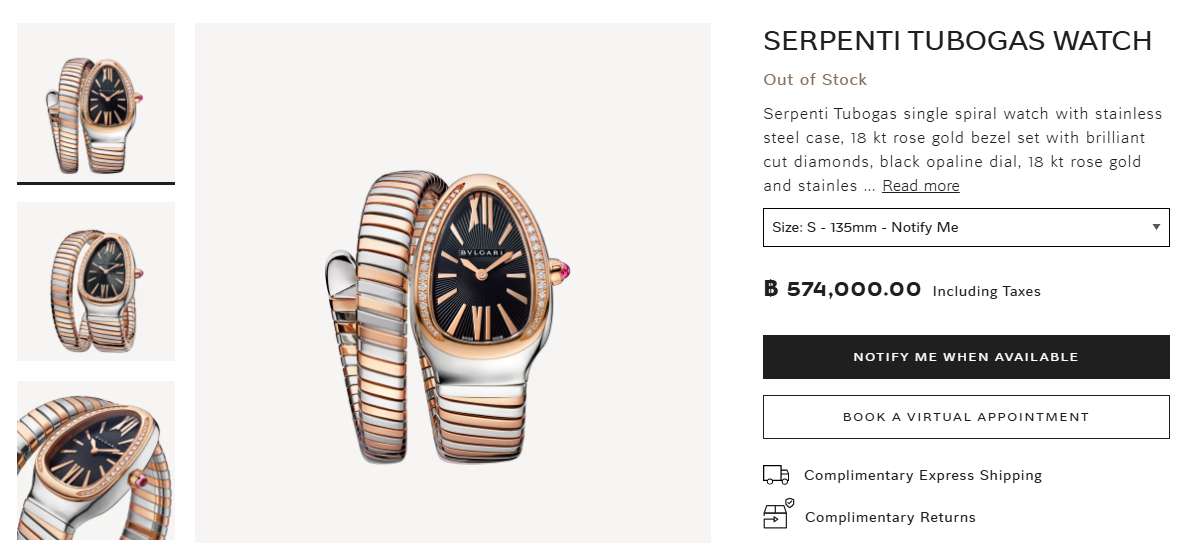The height and width of the screenshot is (558, 1193).
Task: Click the ฿ 574,000.00 price
Action: tap(842, 290)
